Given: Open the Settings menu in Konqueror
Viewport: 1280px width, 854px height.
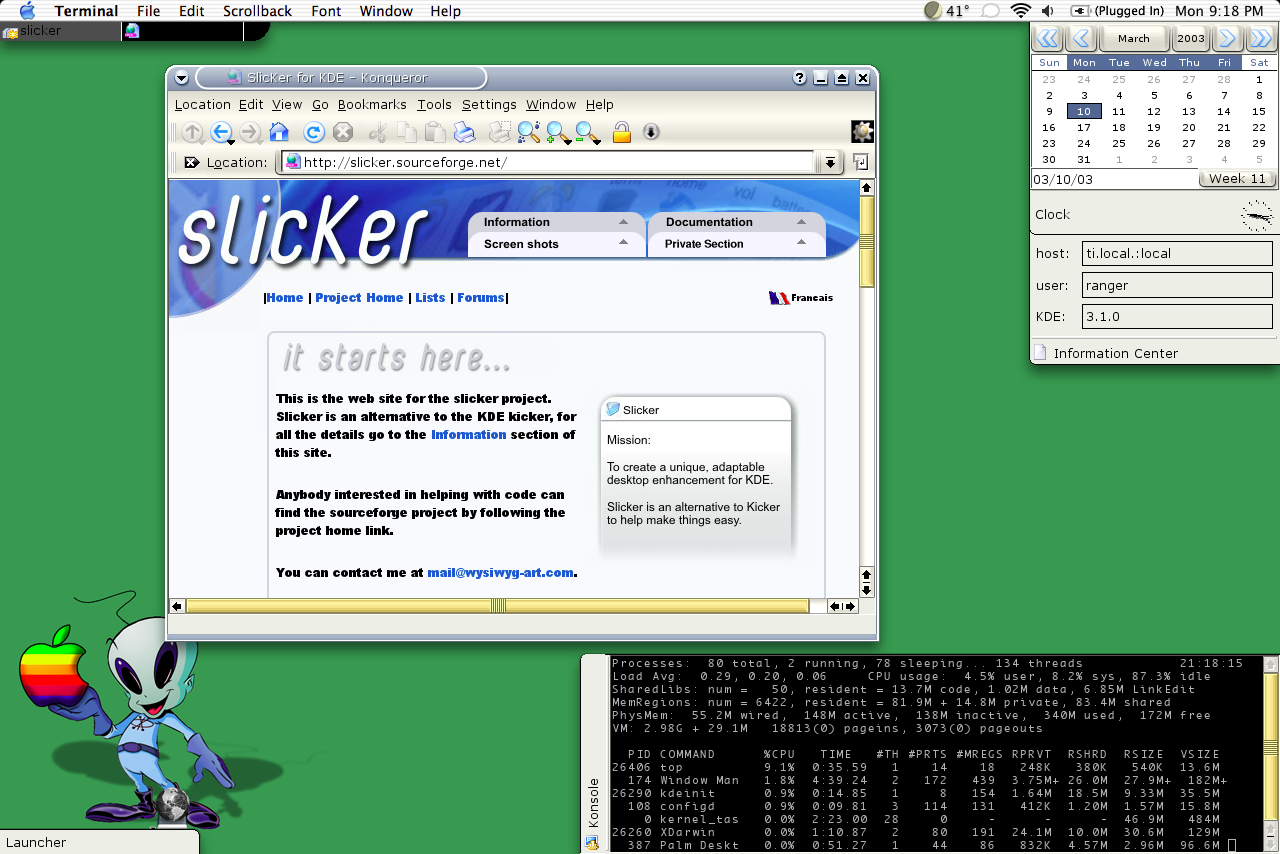Looking at the screenshot, I should point(489,104).
